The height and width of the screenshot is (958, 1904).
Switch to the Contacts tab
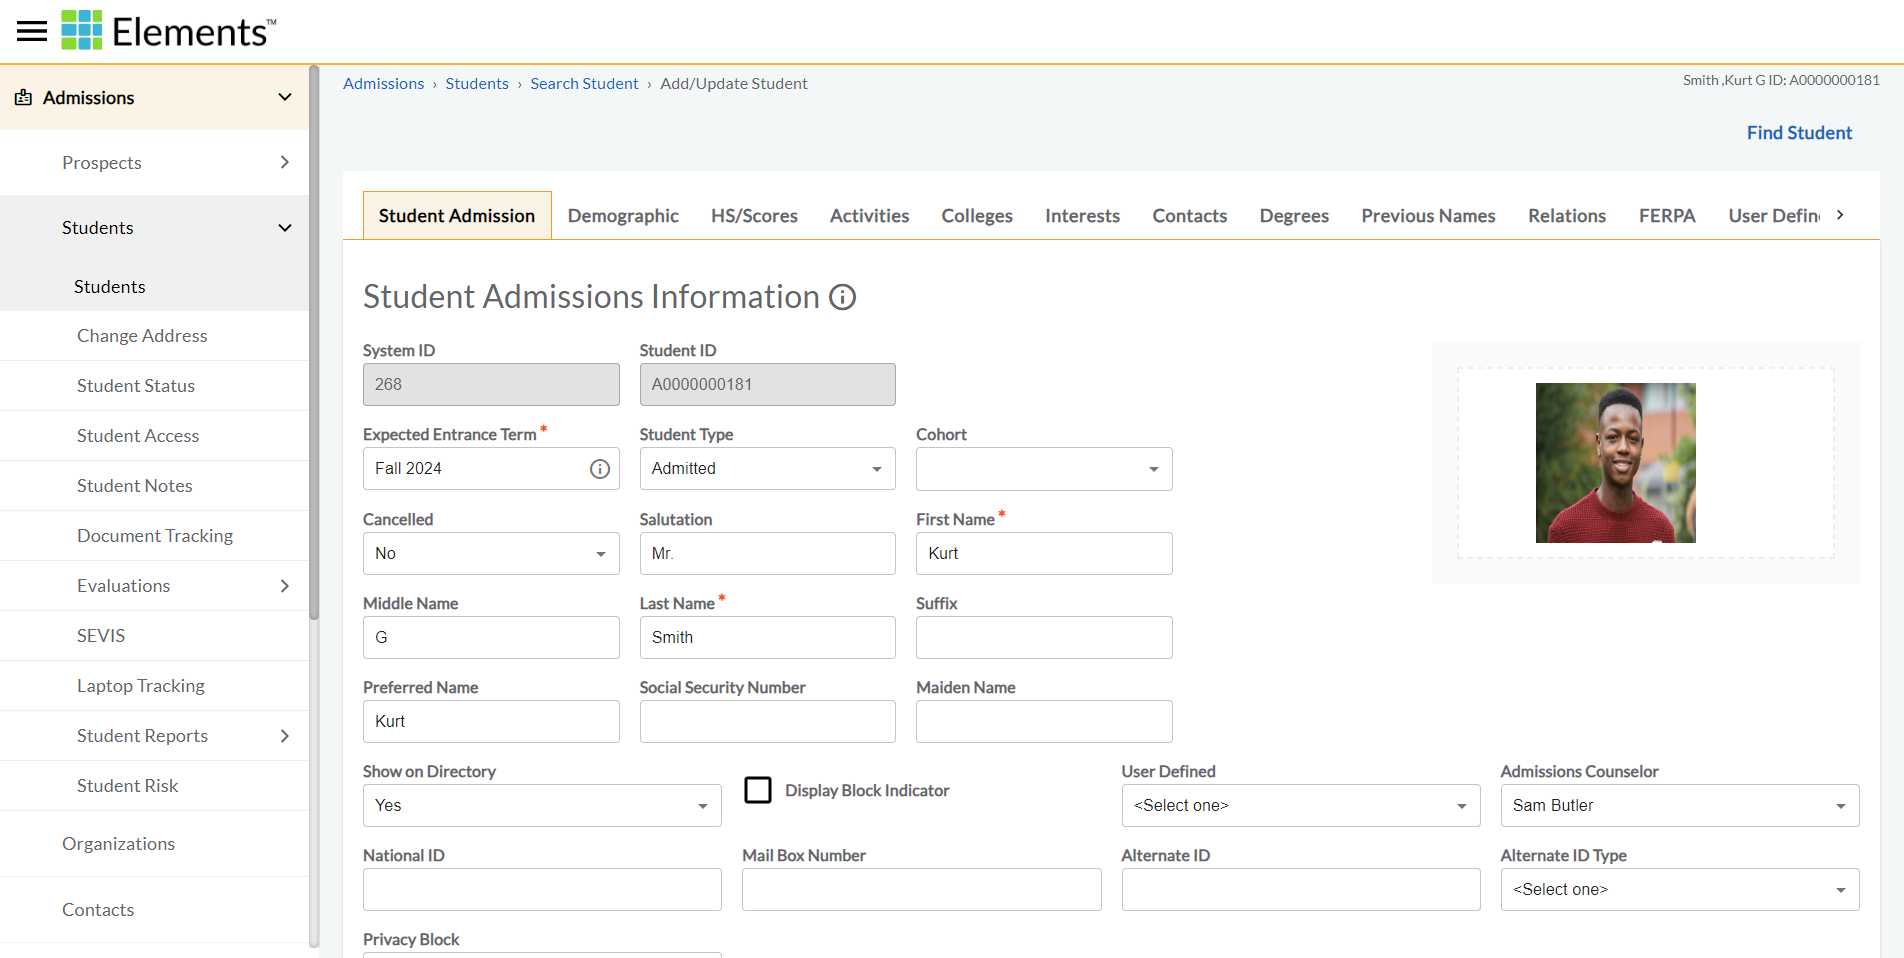1189,216
